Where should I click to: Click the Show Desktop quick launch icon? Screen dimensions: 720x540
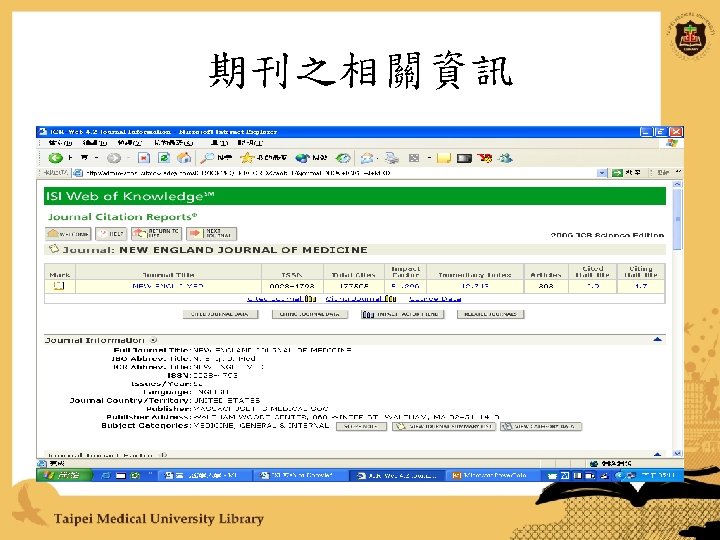121,475
